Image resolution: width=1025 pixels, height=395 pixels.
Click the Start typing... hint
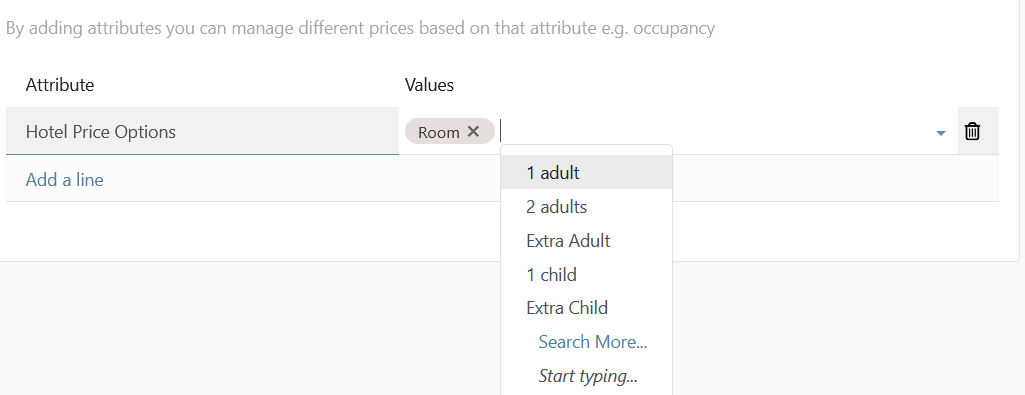point(588,376)
